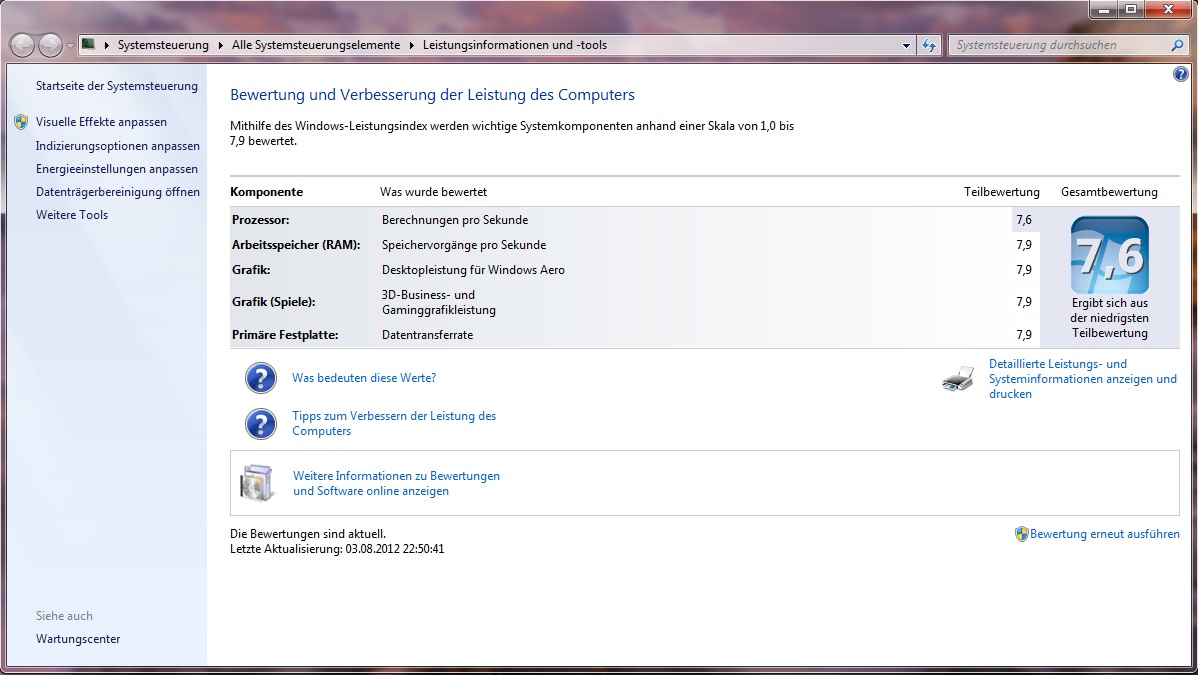Open Was bedeuten diese Werte? link
The image size is (1198, 675).
point(364,378)
